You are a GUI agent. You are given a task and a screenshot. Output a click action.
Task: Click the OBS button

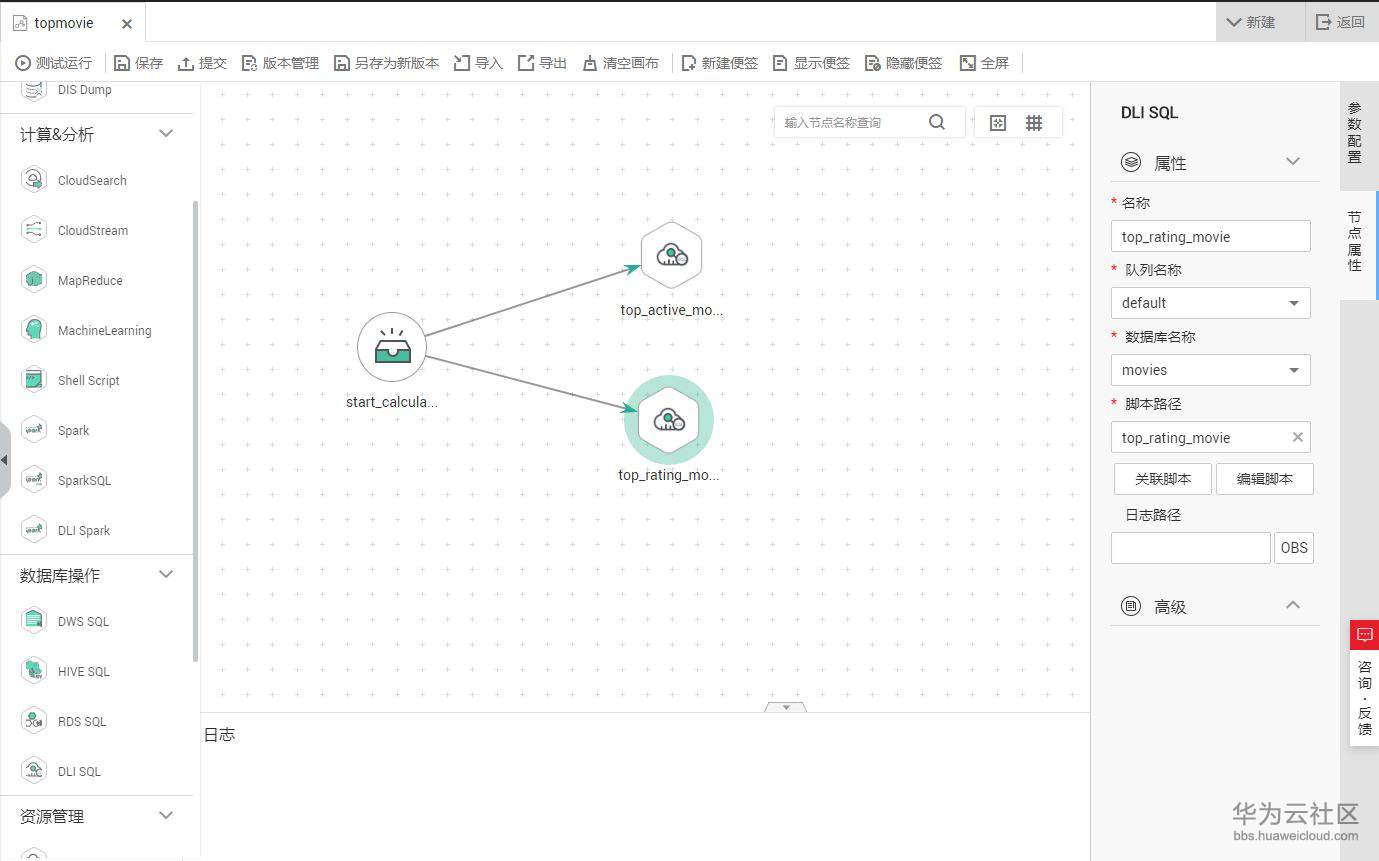pos(1294,548)
